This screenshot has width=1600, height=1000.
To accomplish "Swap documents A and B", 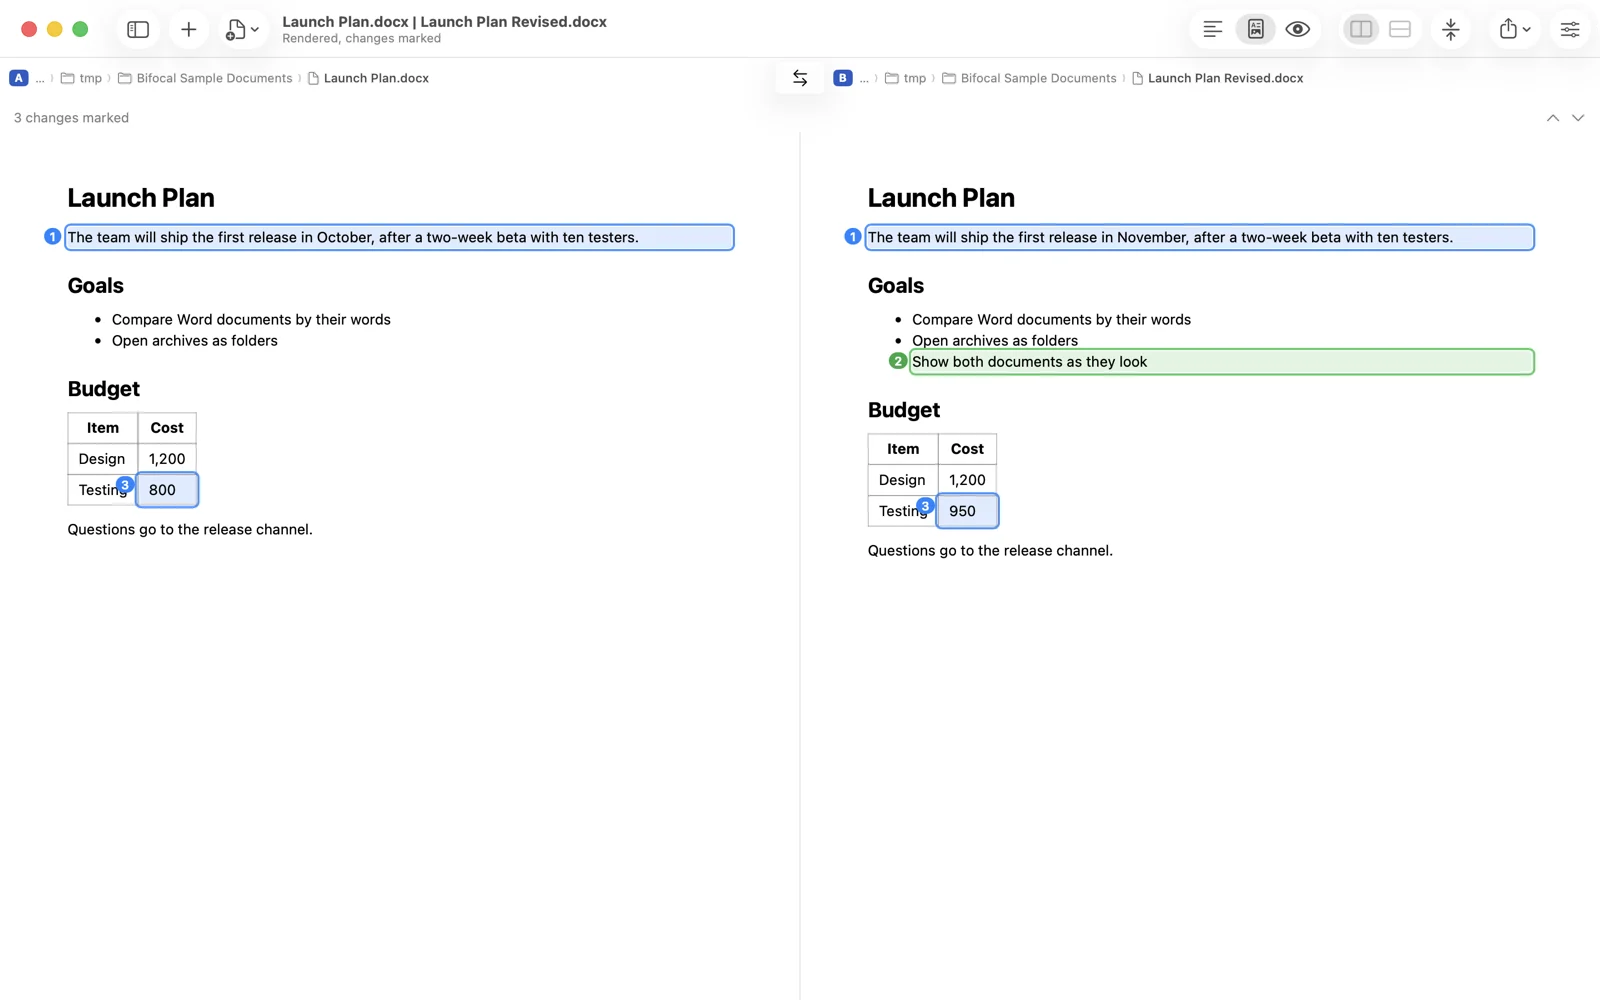I will [800, 78].
